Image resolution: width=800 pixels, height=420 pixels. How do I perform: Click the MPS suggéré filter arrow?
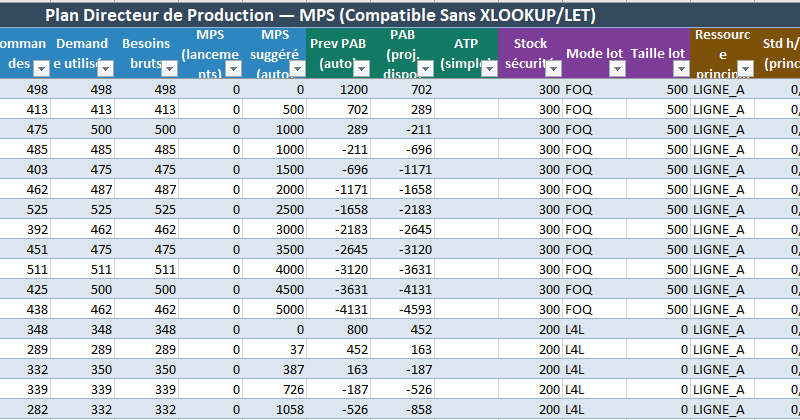pyautogui.click(x=297, y=68)
